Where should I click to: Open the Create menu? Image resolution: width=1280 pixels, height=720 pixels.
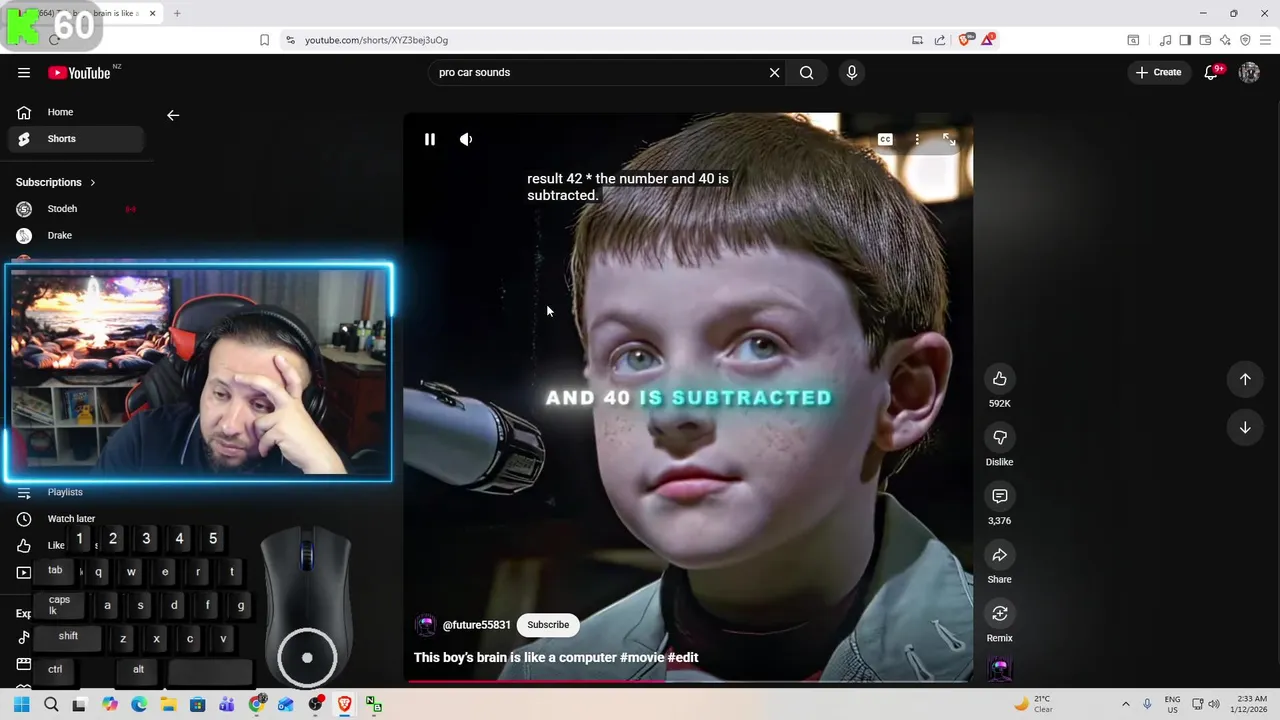pos(1159,72)
